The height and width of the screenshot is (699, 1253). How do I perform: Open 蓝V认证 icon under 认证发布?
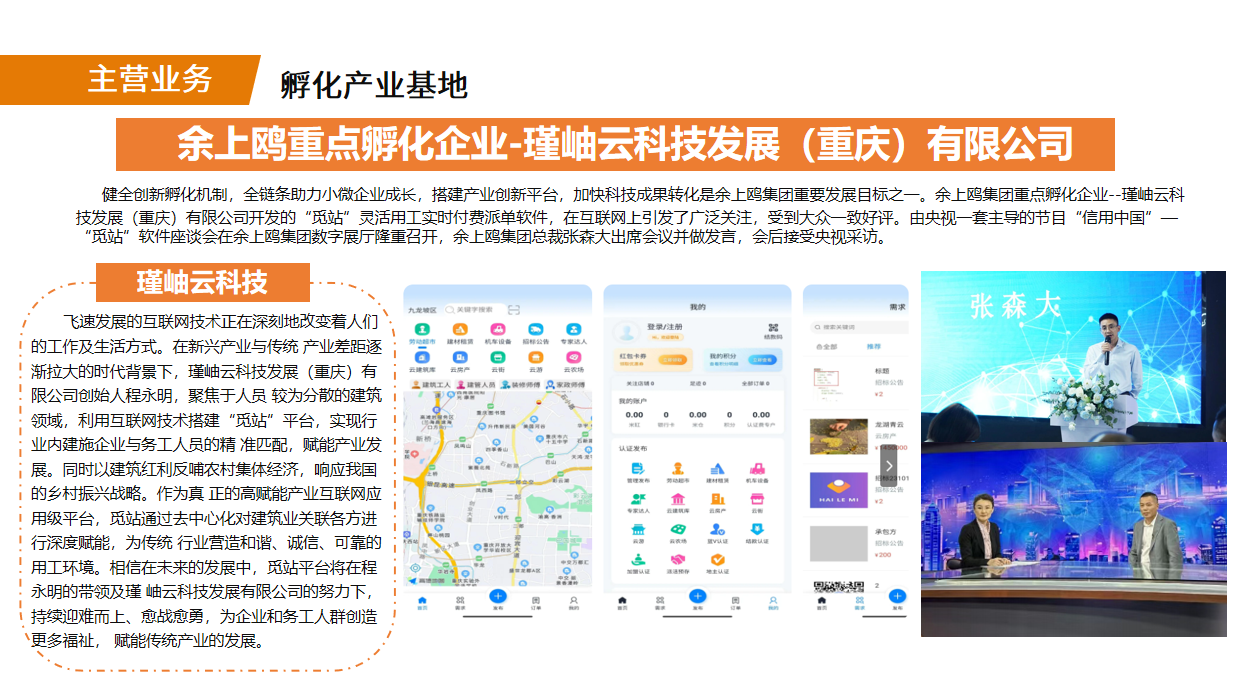click(x=717, y=529)
